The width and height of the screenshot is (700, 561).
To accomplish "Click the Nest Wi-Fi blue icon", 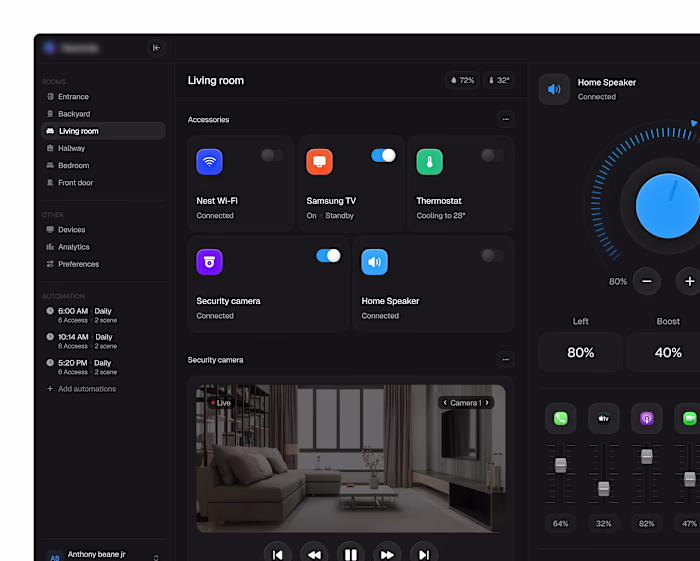I will [x=209, y=162].
